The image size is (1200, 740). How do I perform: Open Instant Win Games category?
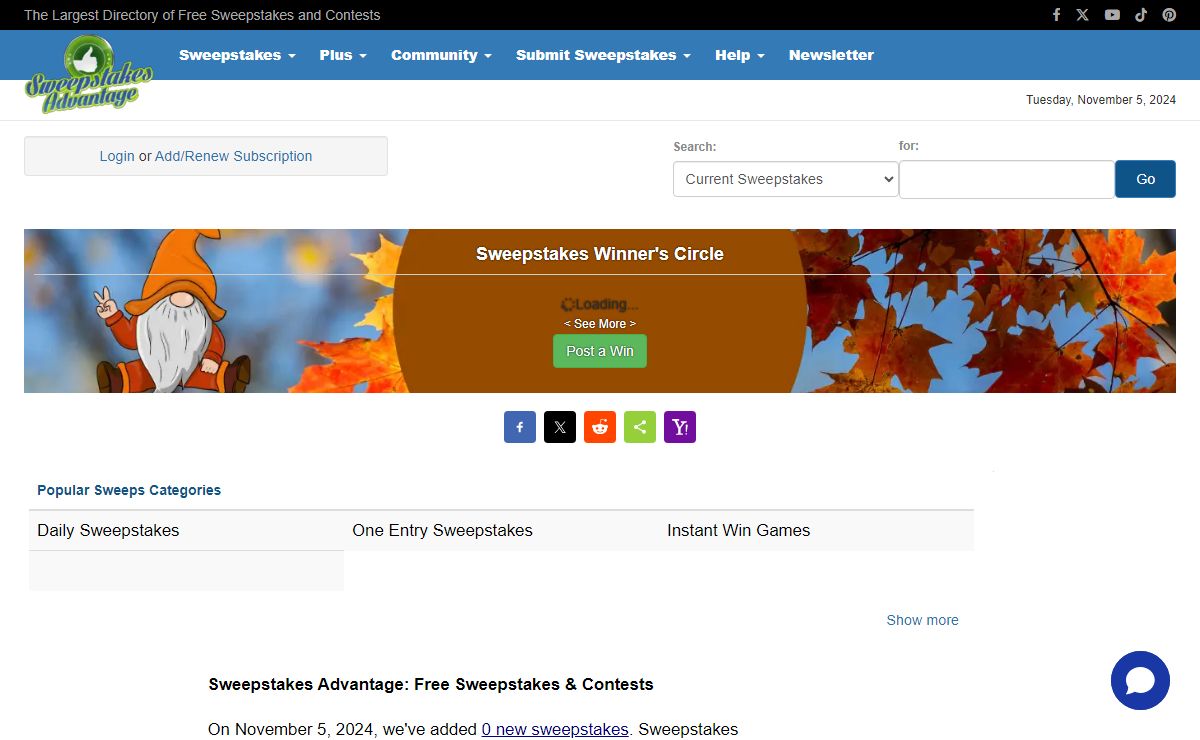pos(738,530)
